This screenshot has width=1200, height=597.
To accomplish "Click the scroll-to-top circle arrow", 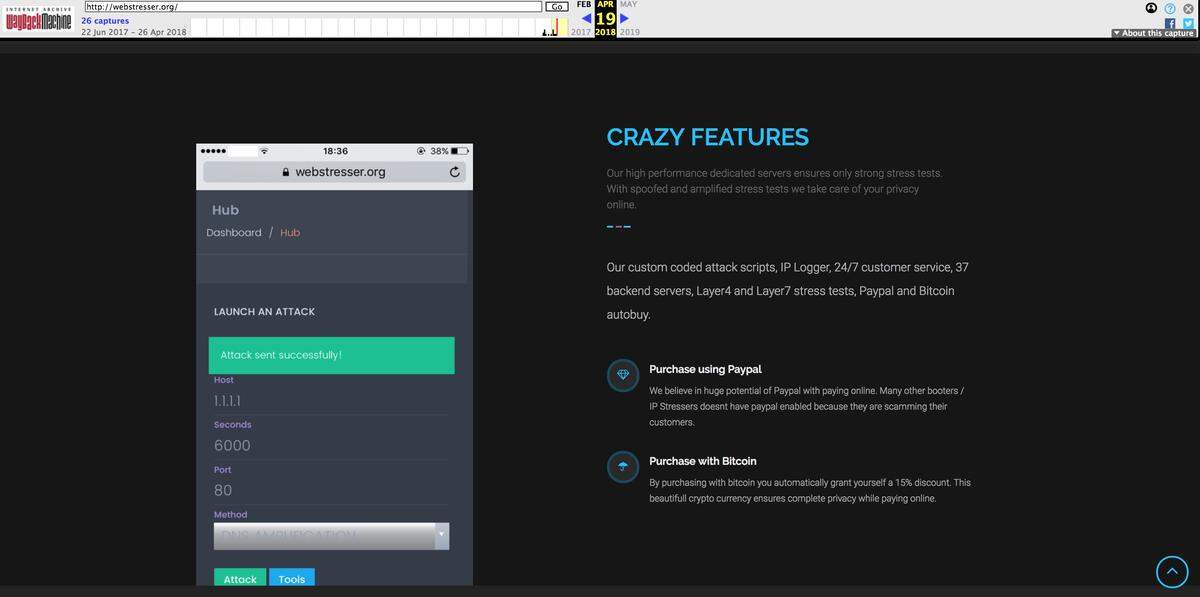I will point(1172,571).
